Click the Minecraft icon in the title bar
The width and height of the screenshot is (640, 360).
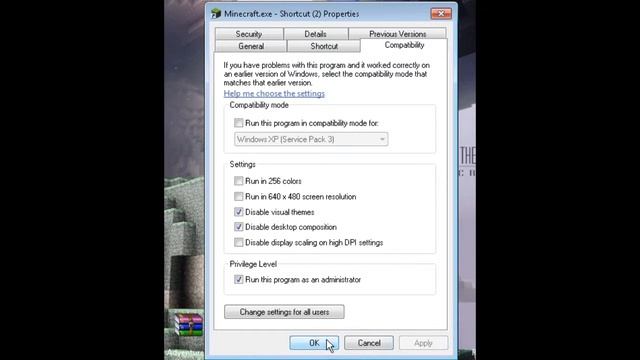(x=216, y=14)
